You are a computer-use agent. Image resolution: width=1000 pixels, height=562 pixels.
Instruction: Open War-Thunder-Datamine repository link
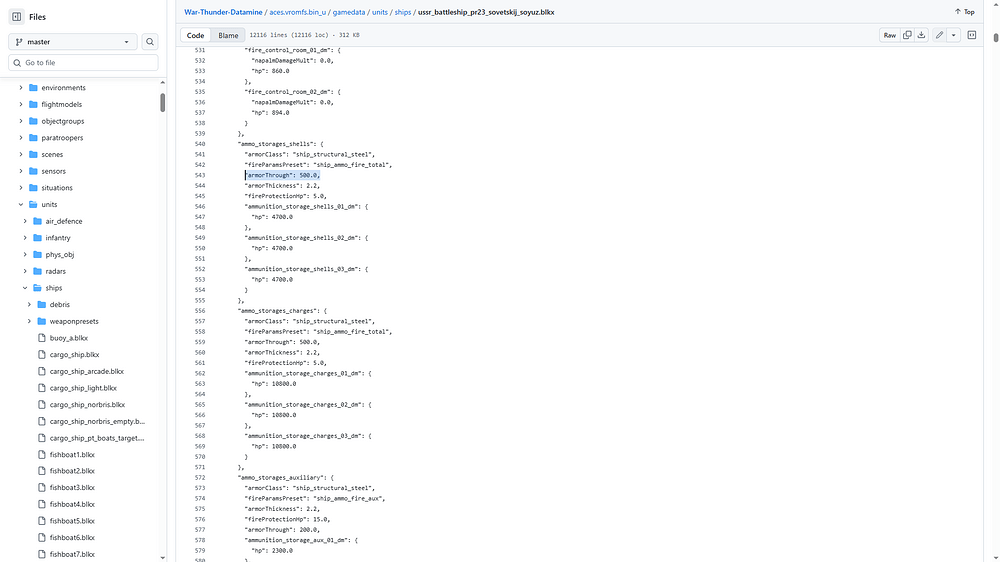click(224, 12)
